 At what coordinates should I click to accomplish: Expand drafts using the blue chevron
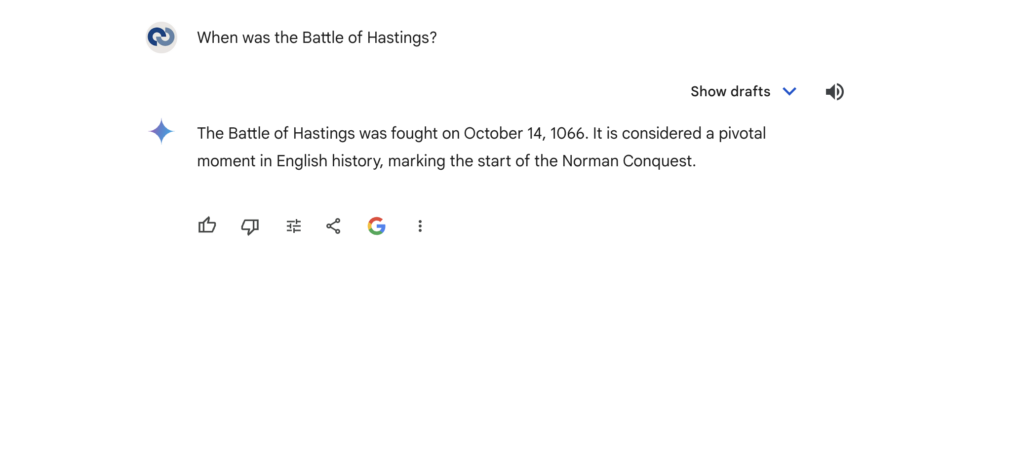coord(790,91)
